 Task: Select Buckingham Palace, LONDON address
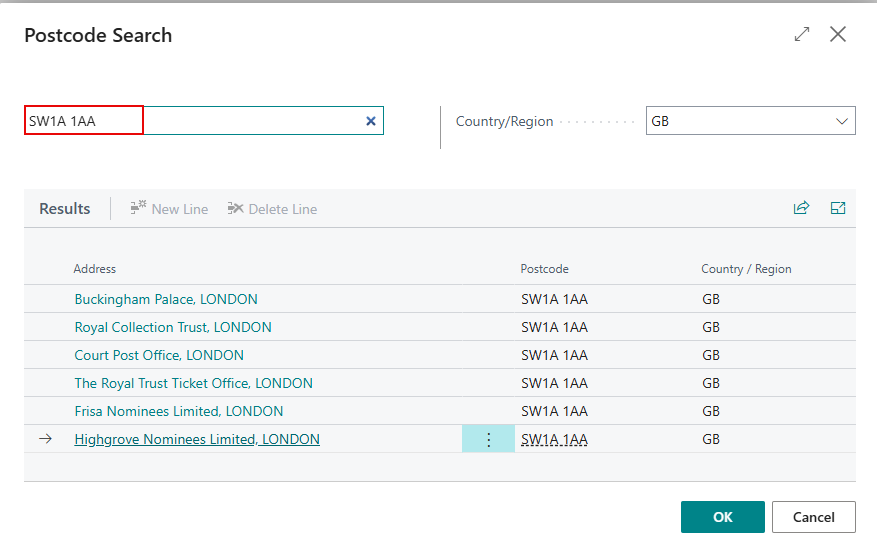[x=166, y=299]
